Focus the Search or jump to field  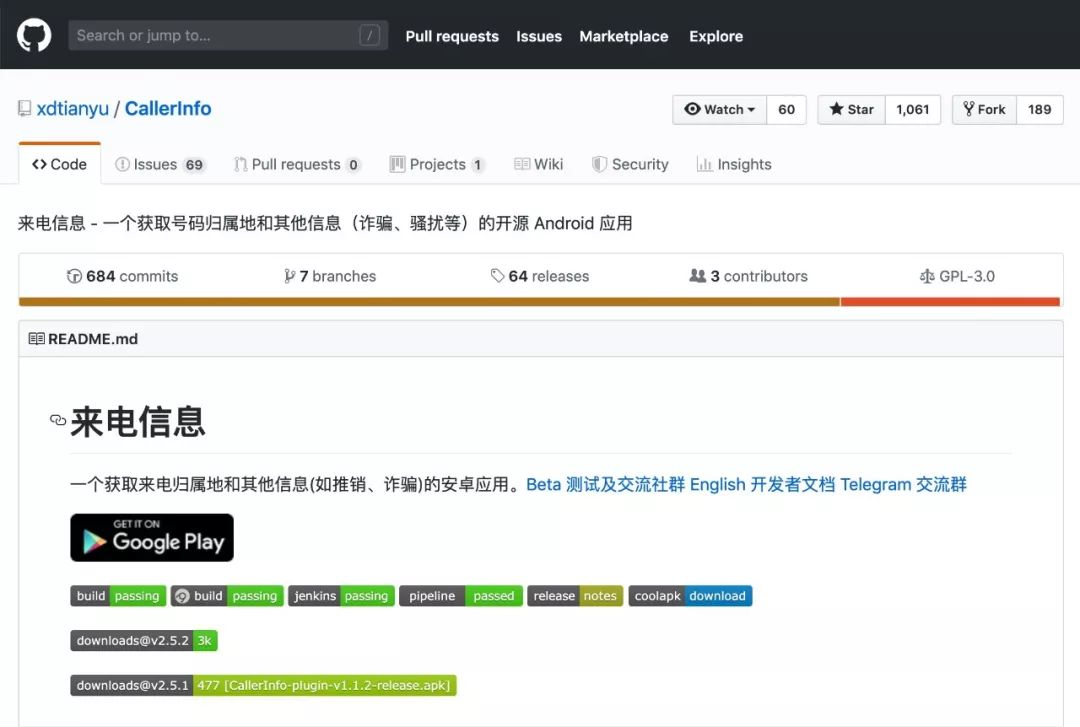[228, 35]
